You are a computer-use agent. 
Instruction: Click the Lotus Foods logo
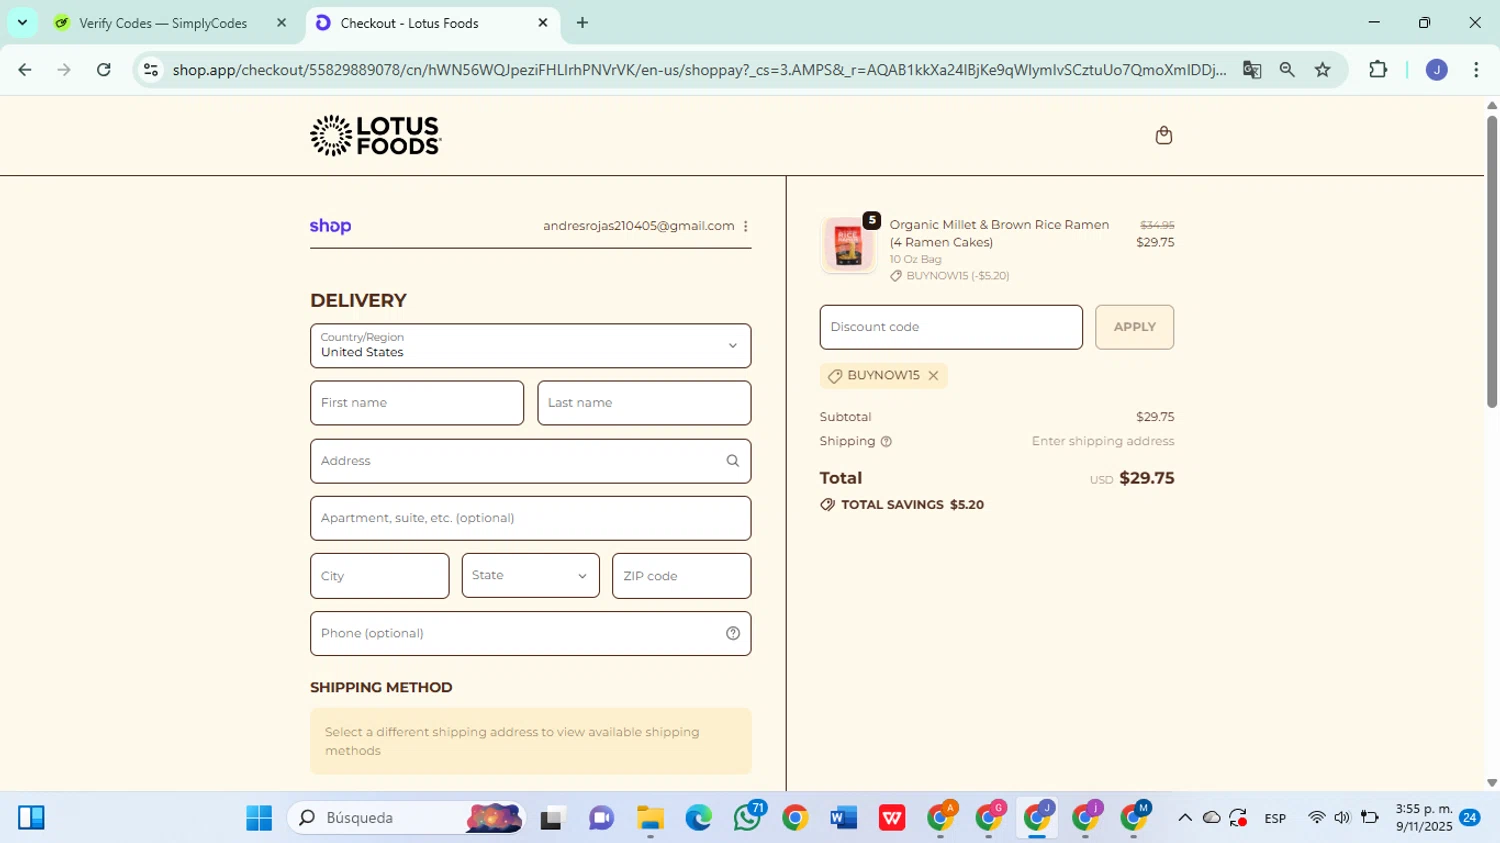(x=375, y=135)
